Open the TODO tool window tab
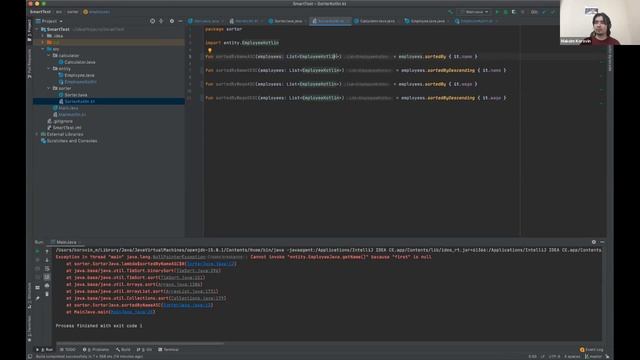This screenshot has height=360, width=640. click(68, 350)
